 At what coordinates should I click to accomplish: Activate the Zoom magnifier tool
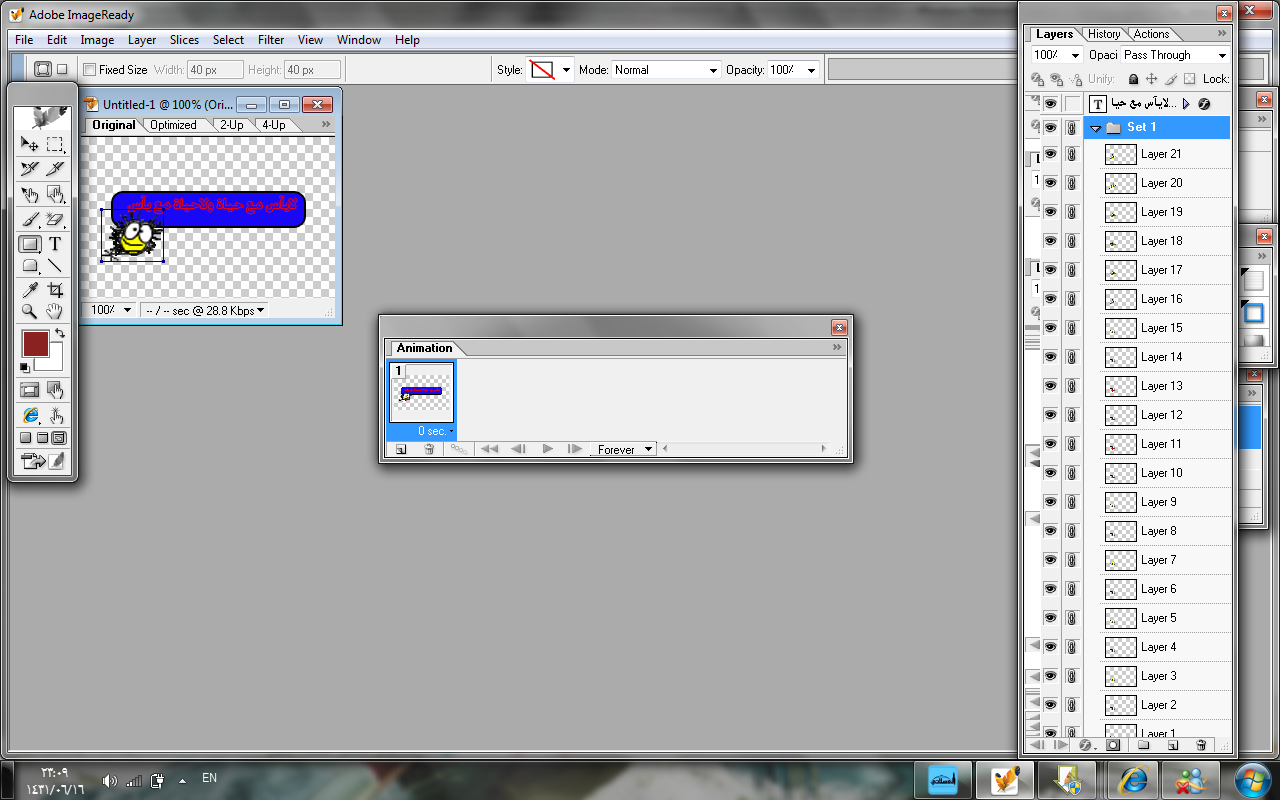point(30,312)
